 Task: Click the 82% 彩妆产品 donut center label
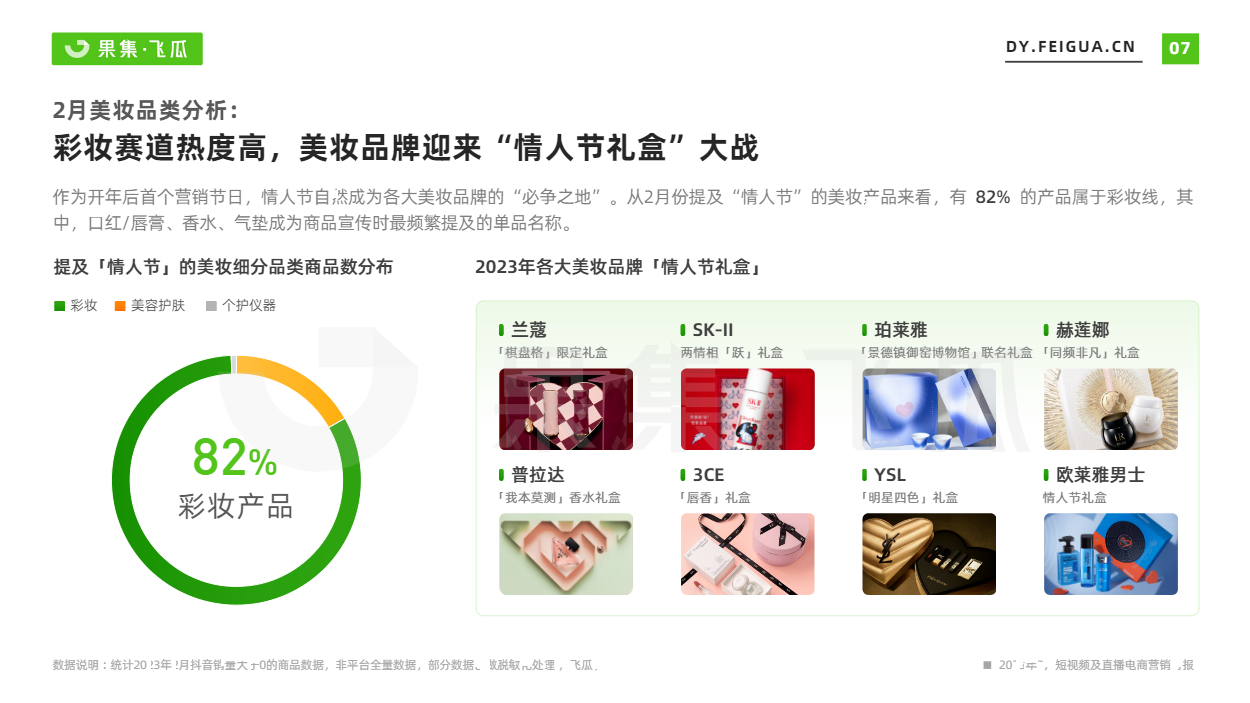(x=235, y=478)
